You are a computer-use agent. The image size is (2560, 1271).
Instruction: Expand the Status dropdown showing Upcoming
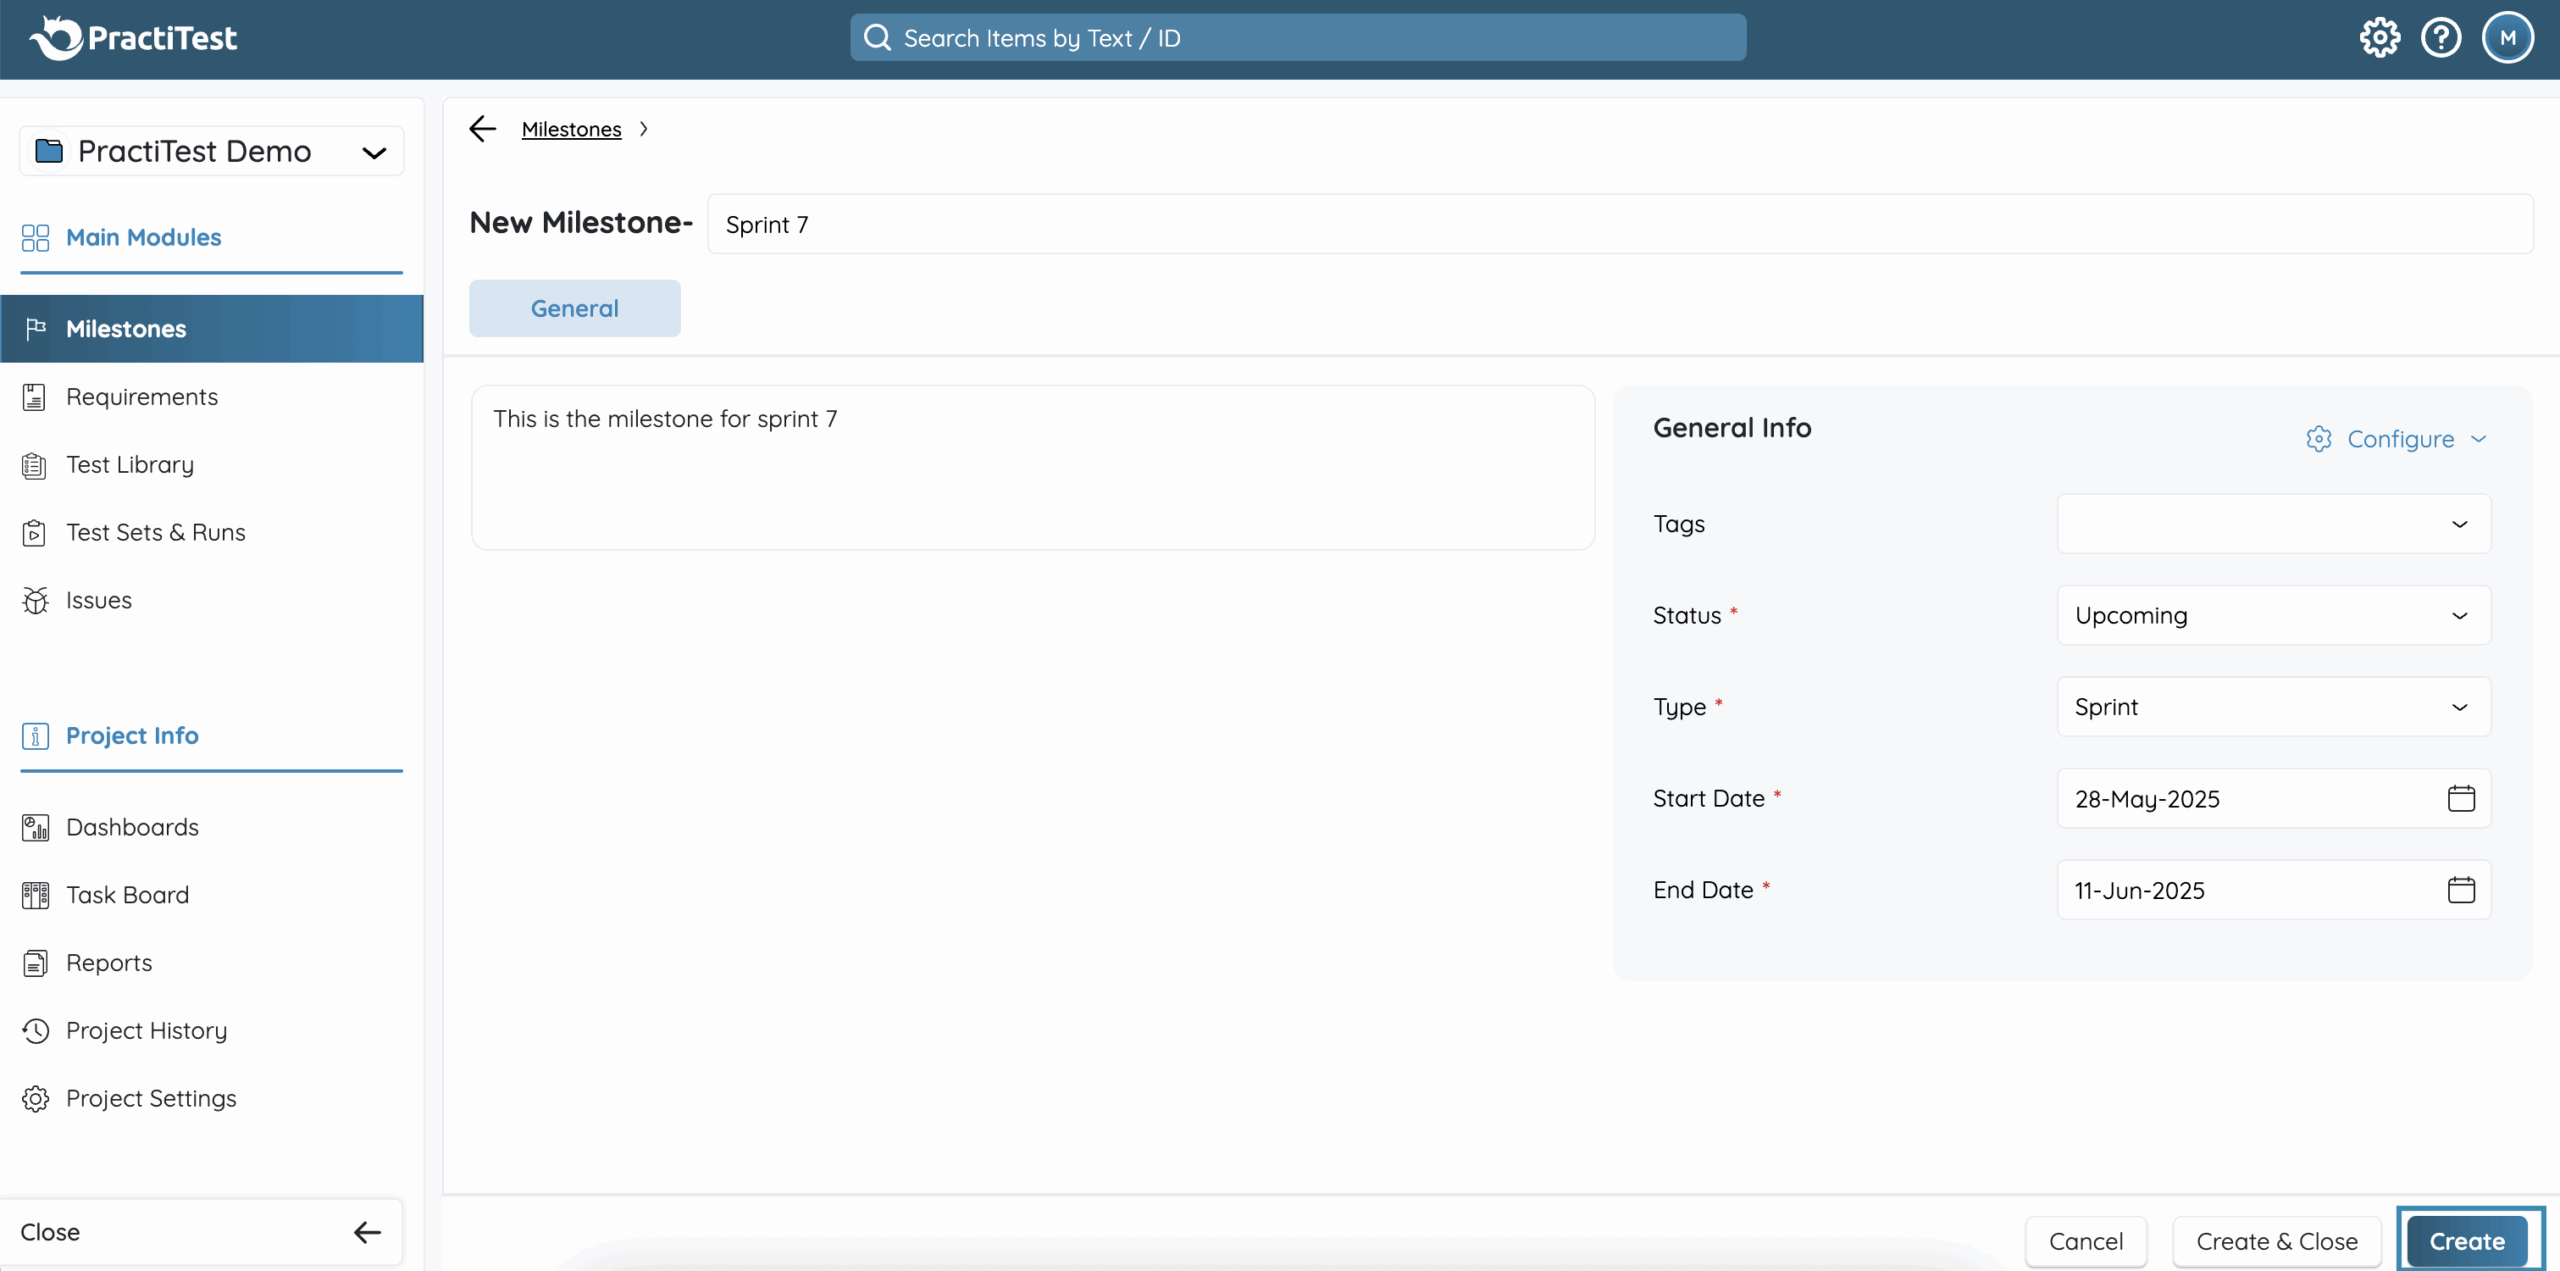tap(2273, 615)
